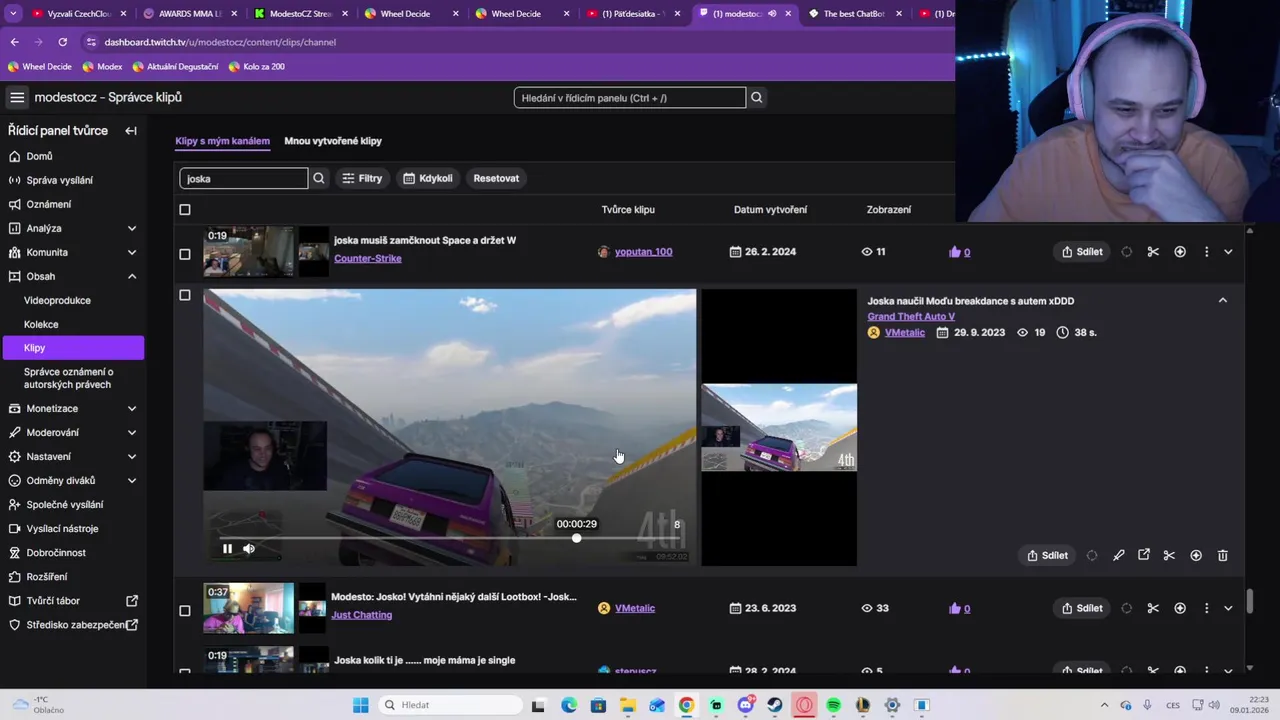The image size is (1280, 720).
Task: Collapse the Řídicí panel tvůrce sidebar
Action: (x=131, y=131)
